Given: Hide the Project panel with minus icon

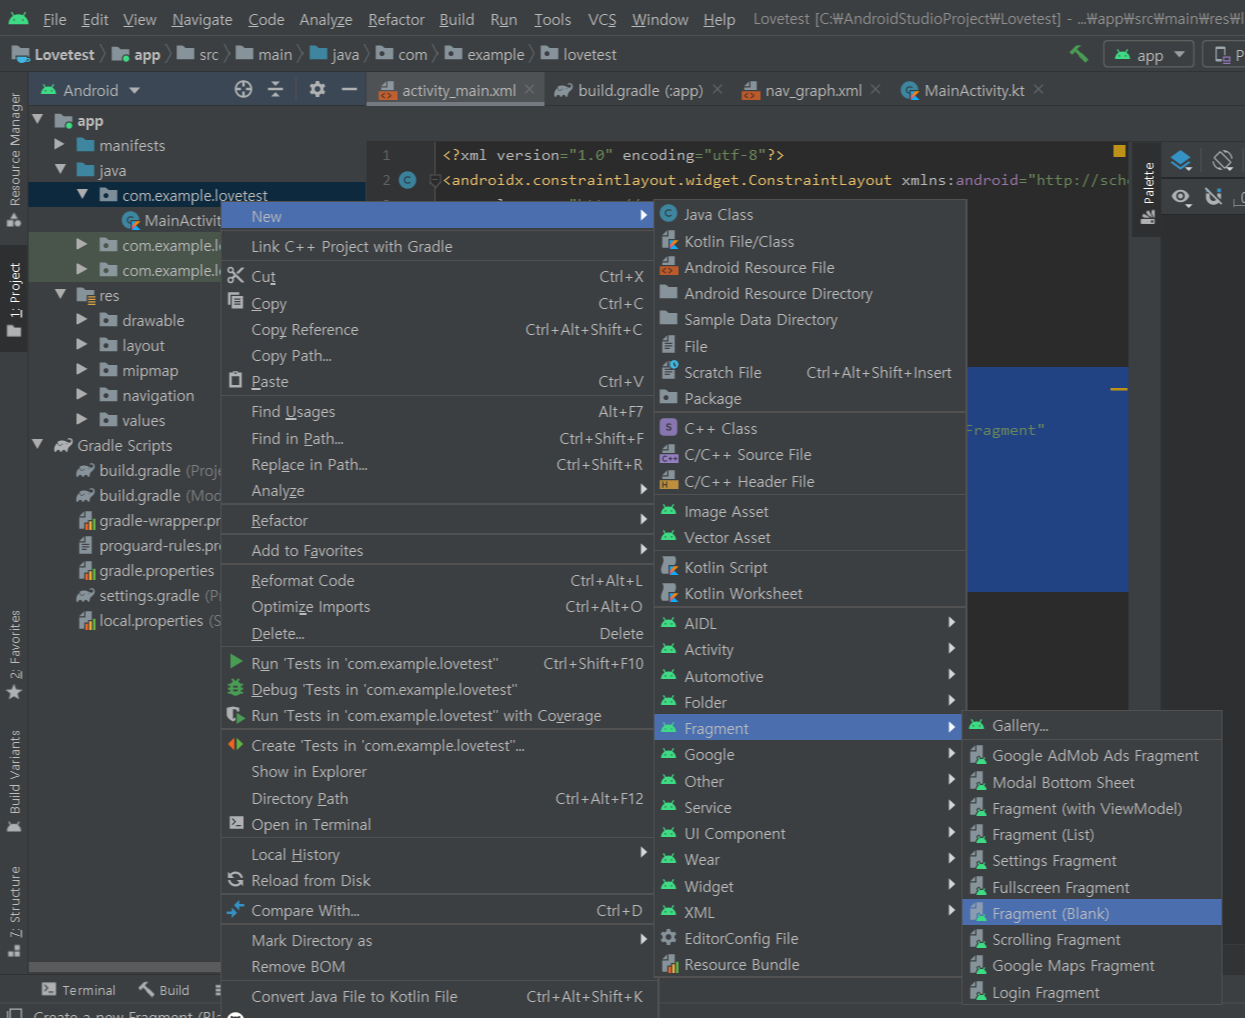Looking at the screenshot, I should point(349,90).
